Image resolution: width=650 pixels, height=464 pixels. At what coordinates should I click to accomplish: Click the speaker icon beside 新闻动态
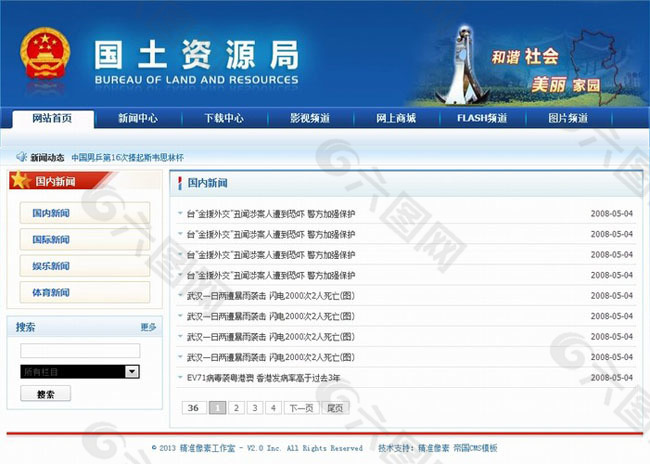[x=21, y=157]
